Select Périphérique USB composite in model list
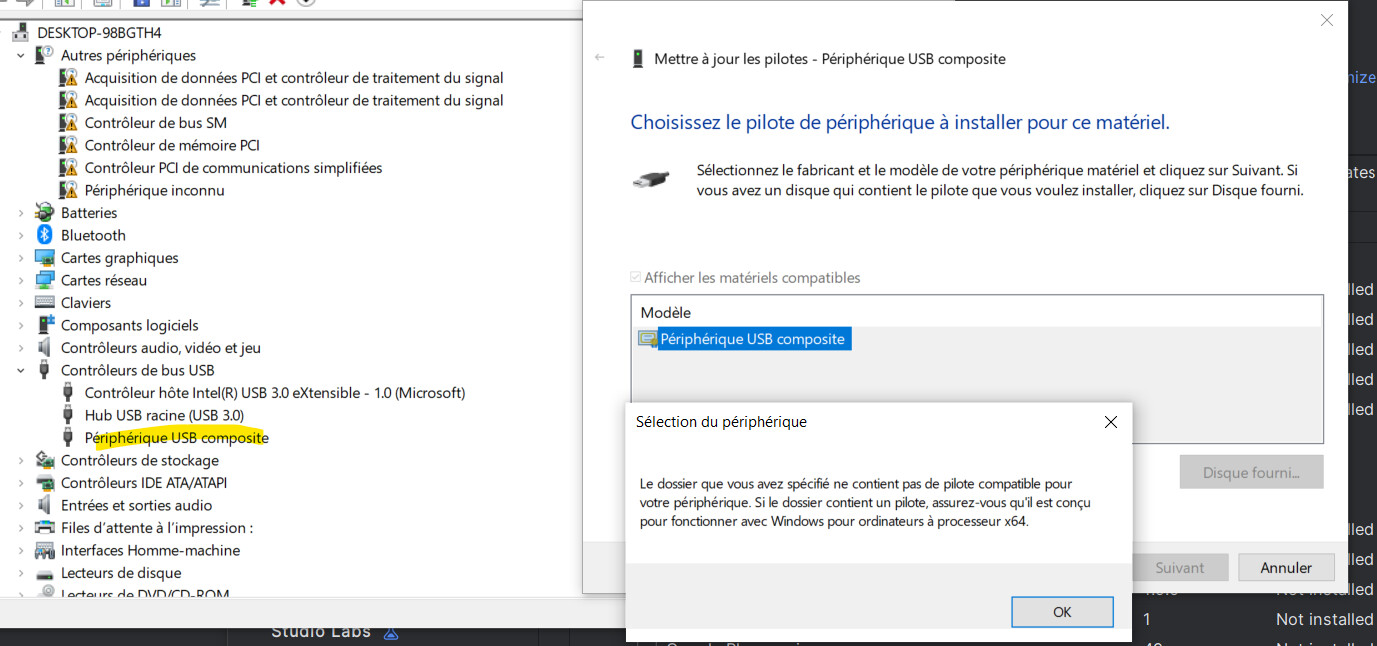The image size is (1377, 646). point(752,339)
